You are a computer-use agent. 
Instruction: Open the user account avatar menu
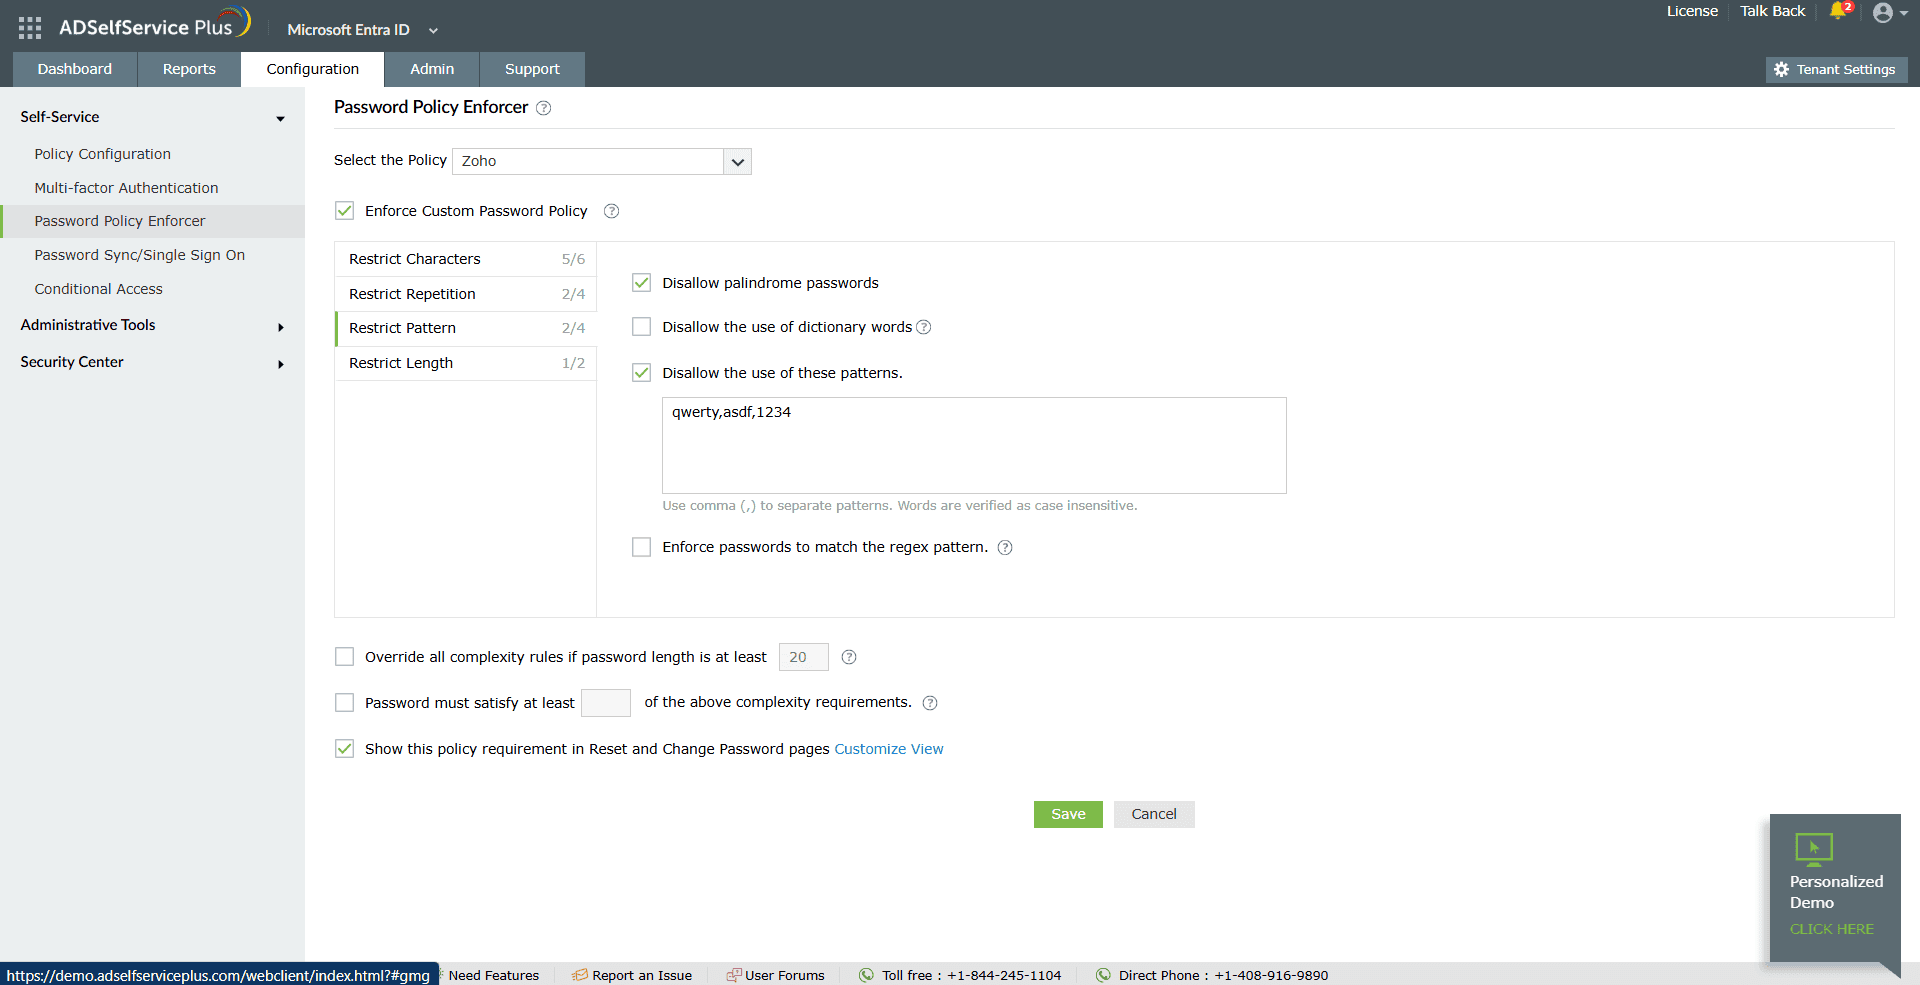(x=1883, y=13)
